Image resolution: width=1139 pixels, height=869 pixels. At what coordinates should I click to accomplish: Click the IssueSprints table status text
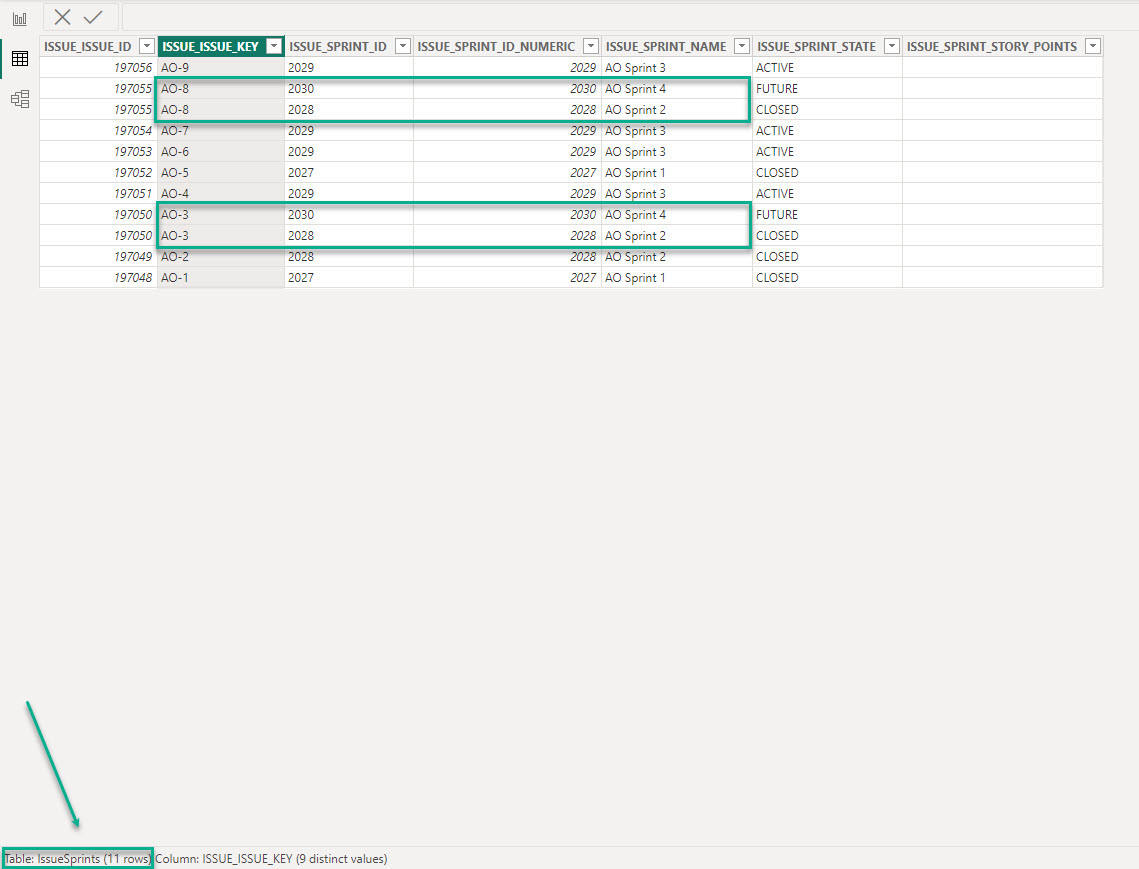click(x=77, y=859)
